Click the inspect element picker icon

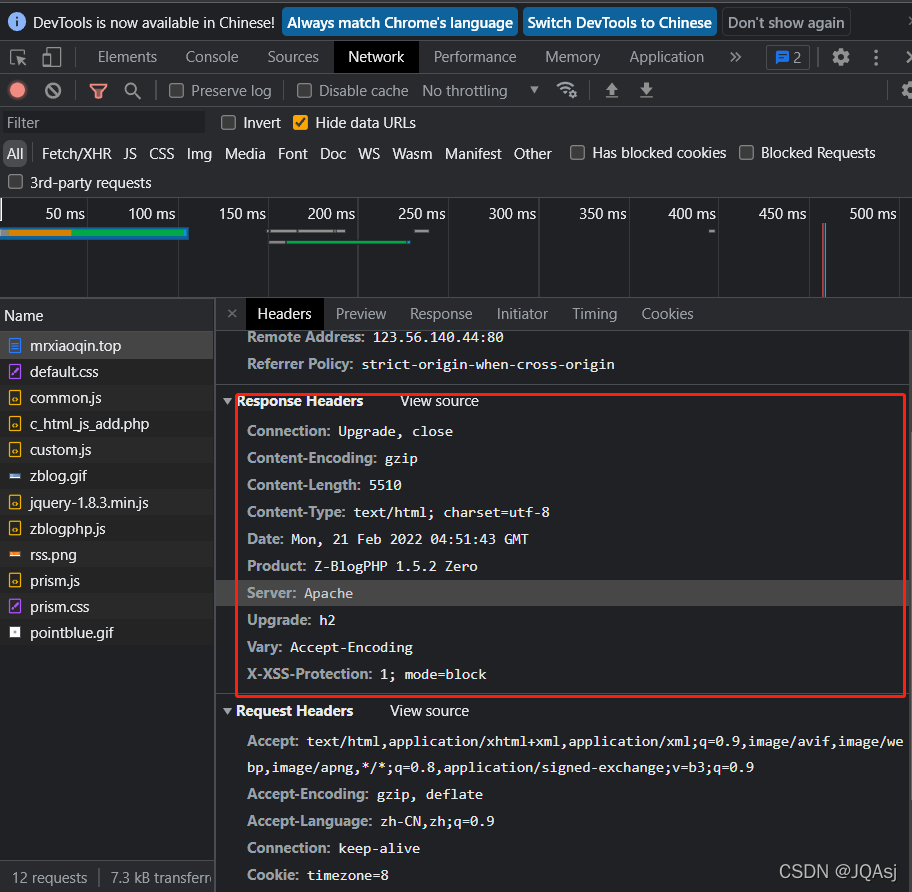(x=18, y=57)
